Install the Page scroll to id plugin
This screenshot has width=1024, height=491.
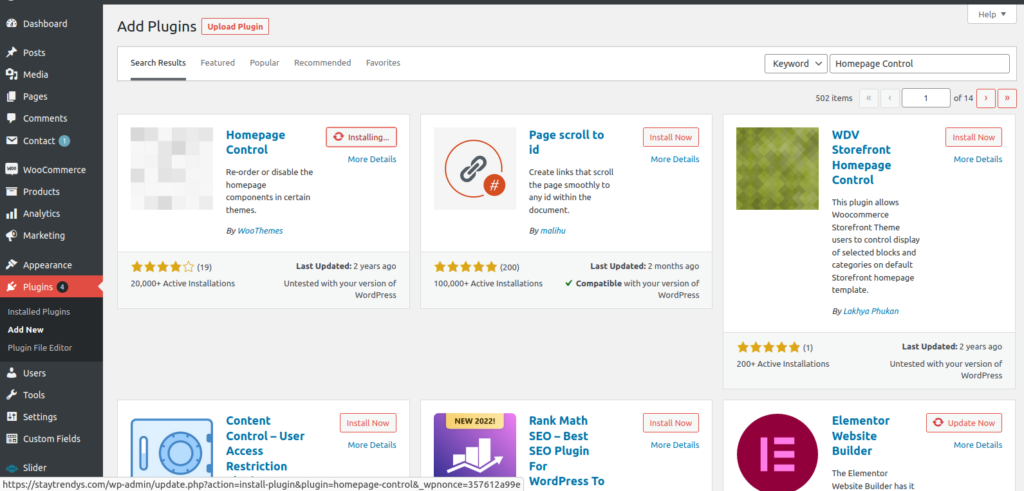(x=670, y=137)
